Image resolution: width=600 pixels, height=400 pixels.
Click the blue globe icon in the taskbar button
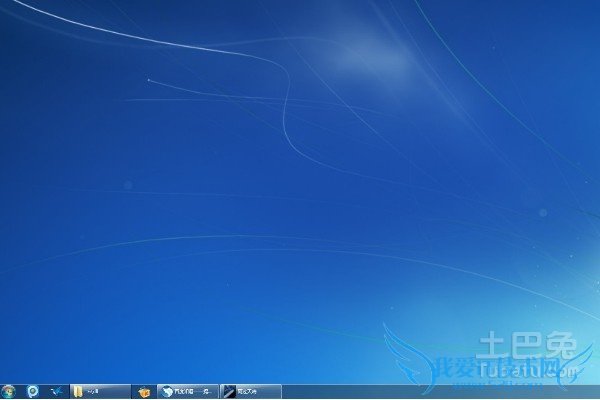tap(166, 392)
